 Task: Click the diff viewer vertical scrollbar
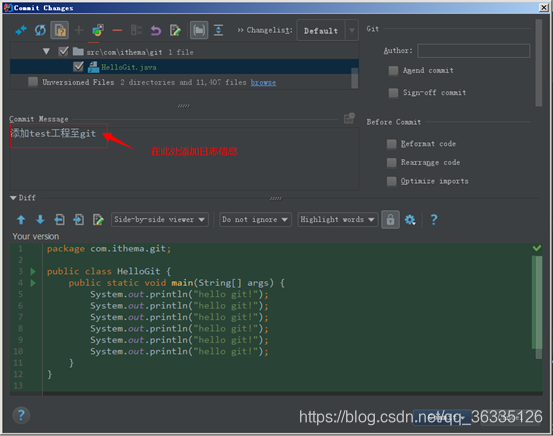point(538,307)
